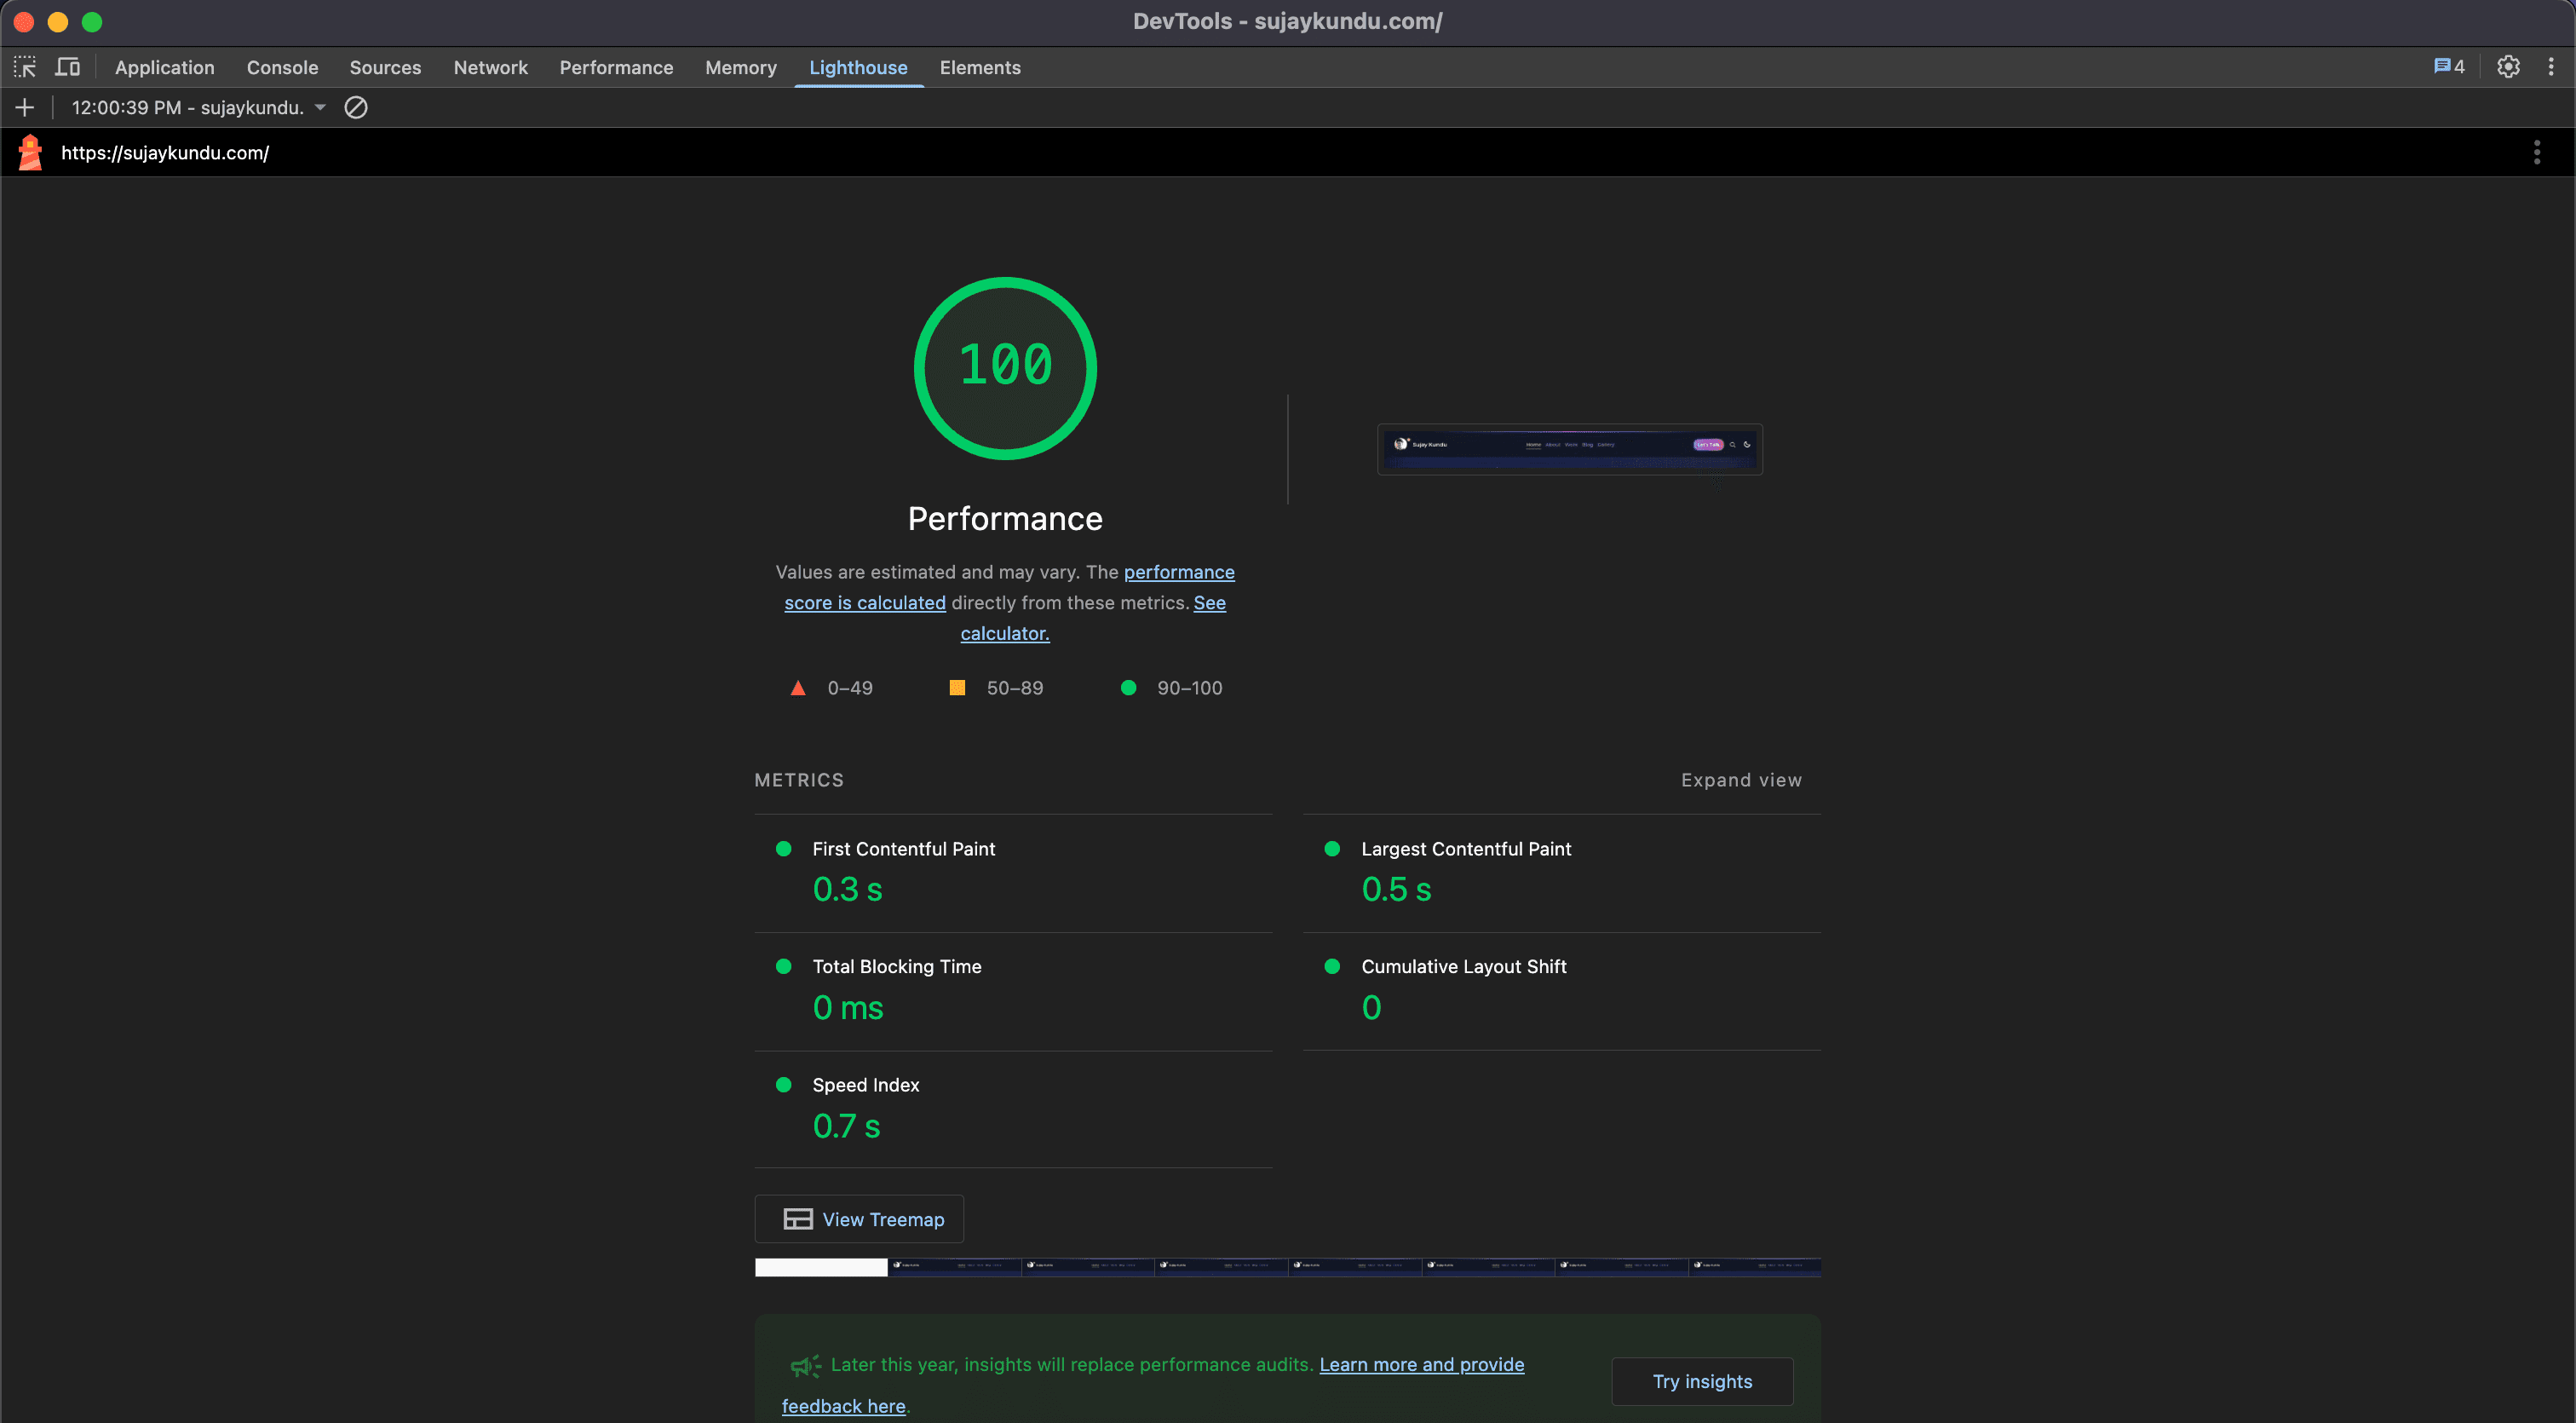The width and height of the screenshot is (2576, 1423).
Task: Open the report selector dropdown
Action: pyautogui.click(x=200, y=107)
